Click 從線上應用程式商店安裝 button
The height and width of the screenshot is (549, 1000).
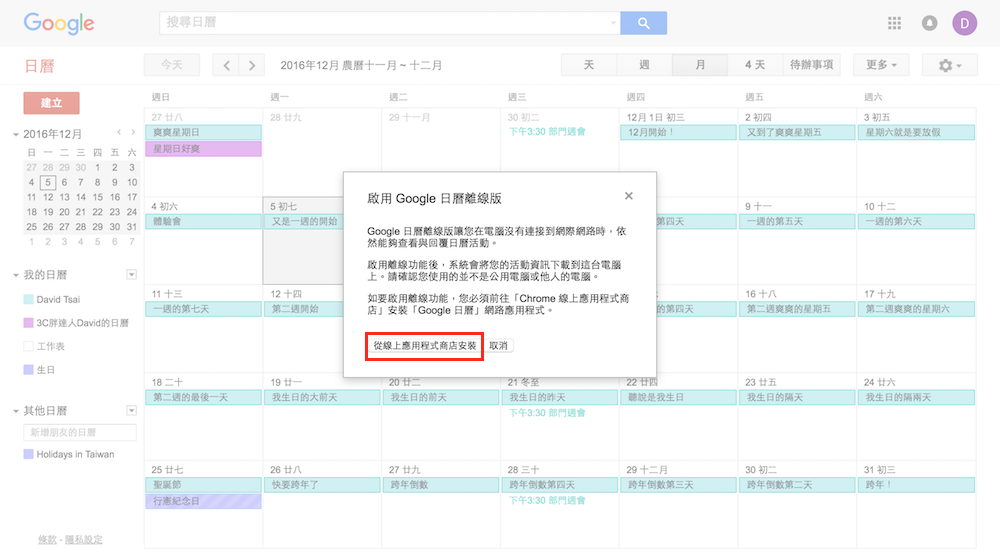(x=424, y=345)
